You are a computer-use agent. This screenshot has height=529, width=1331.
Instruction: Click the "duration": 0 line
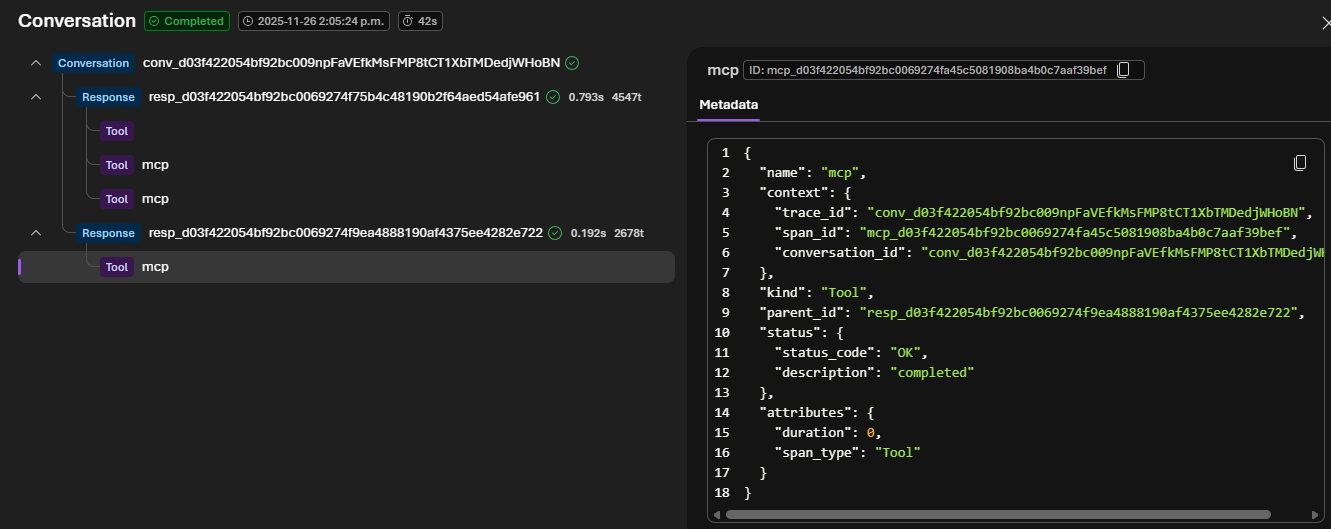(826, 432)
